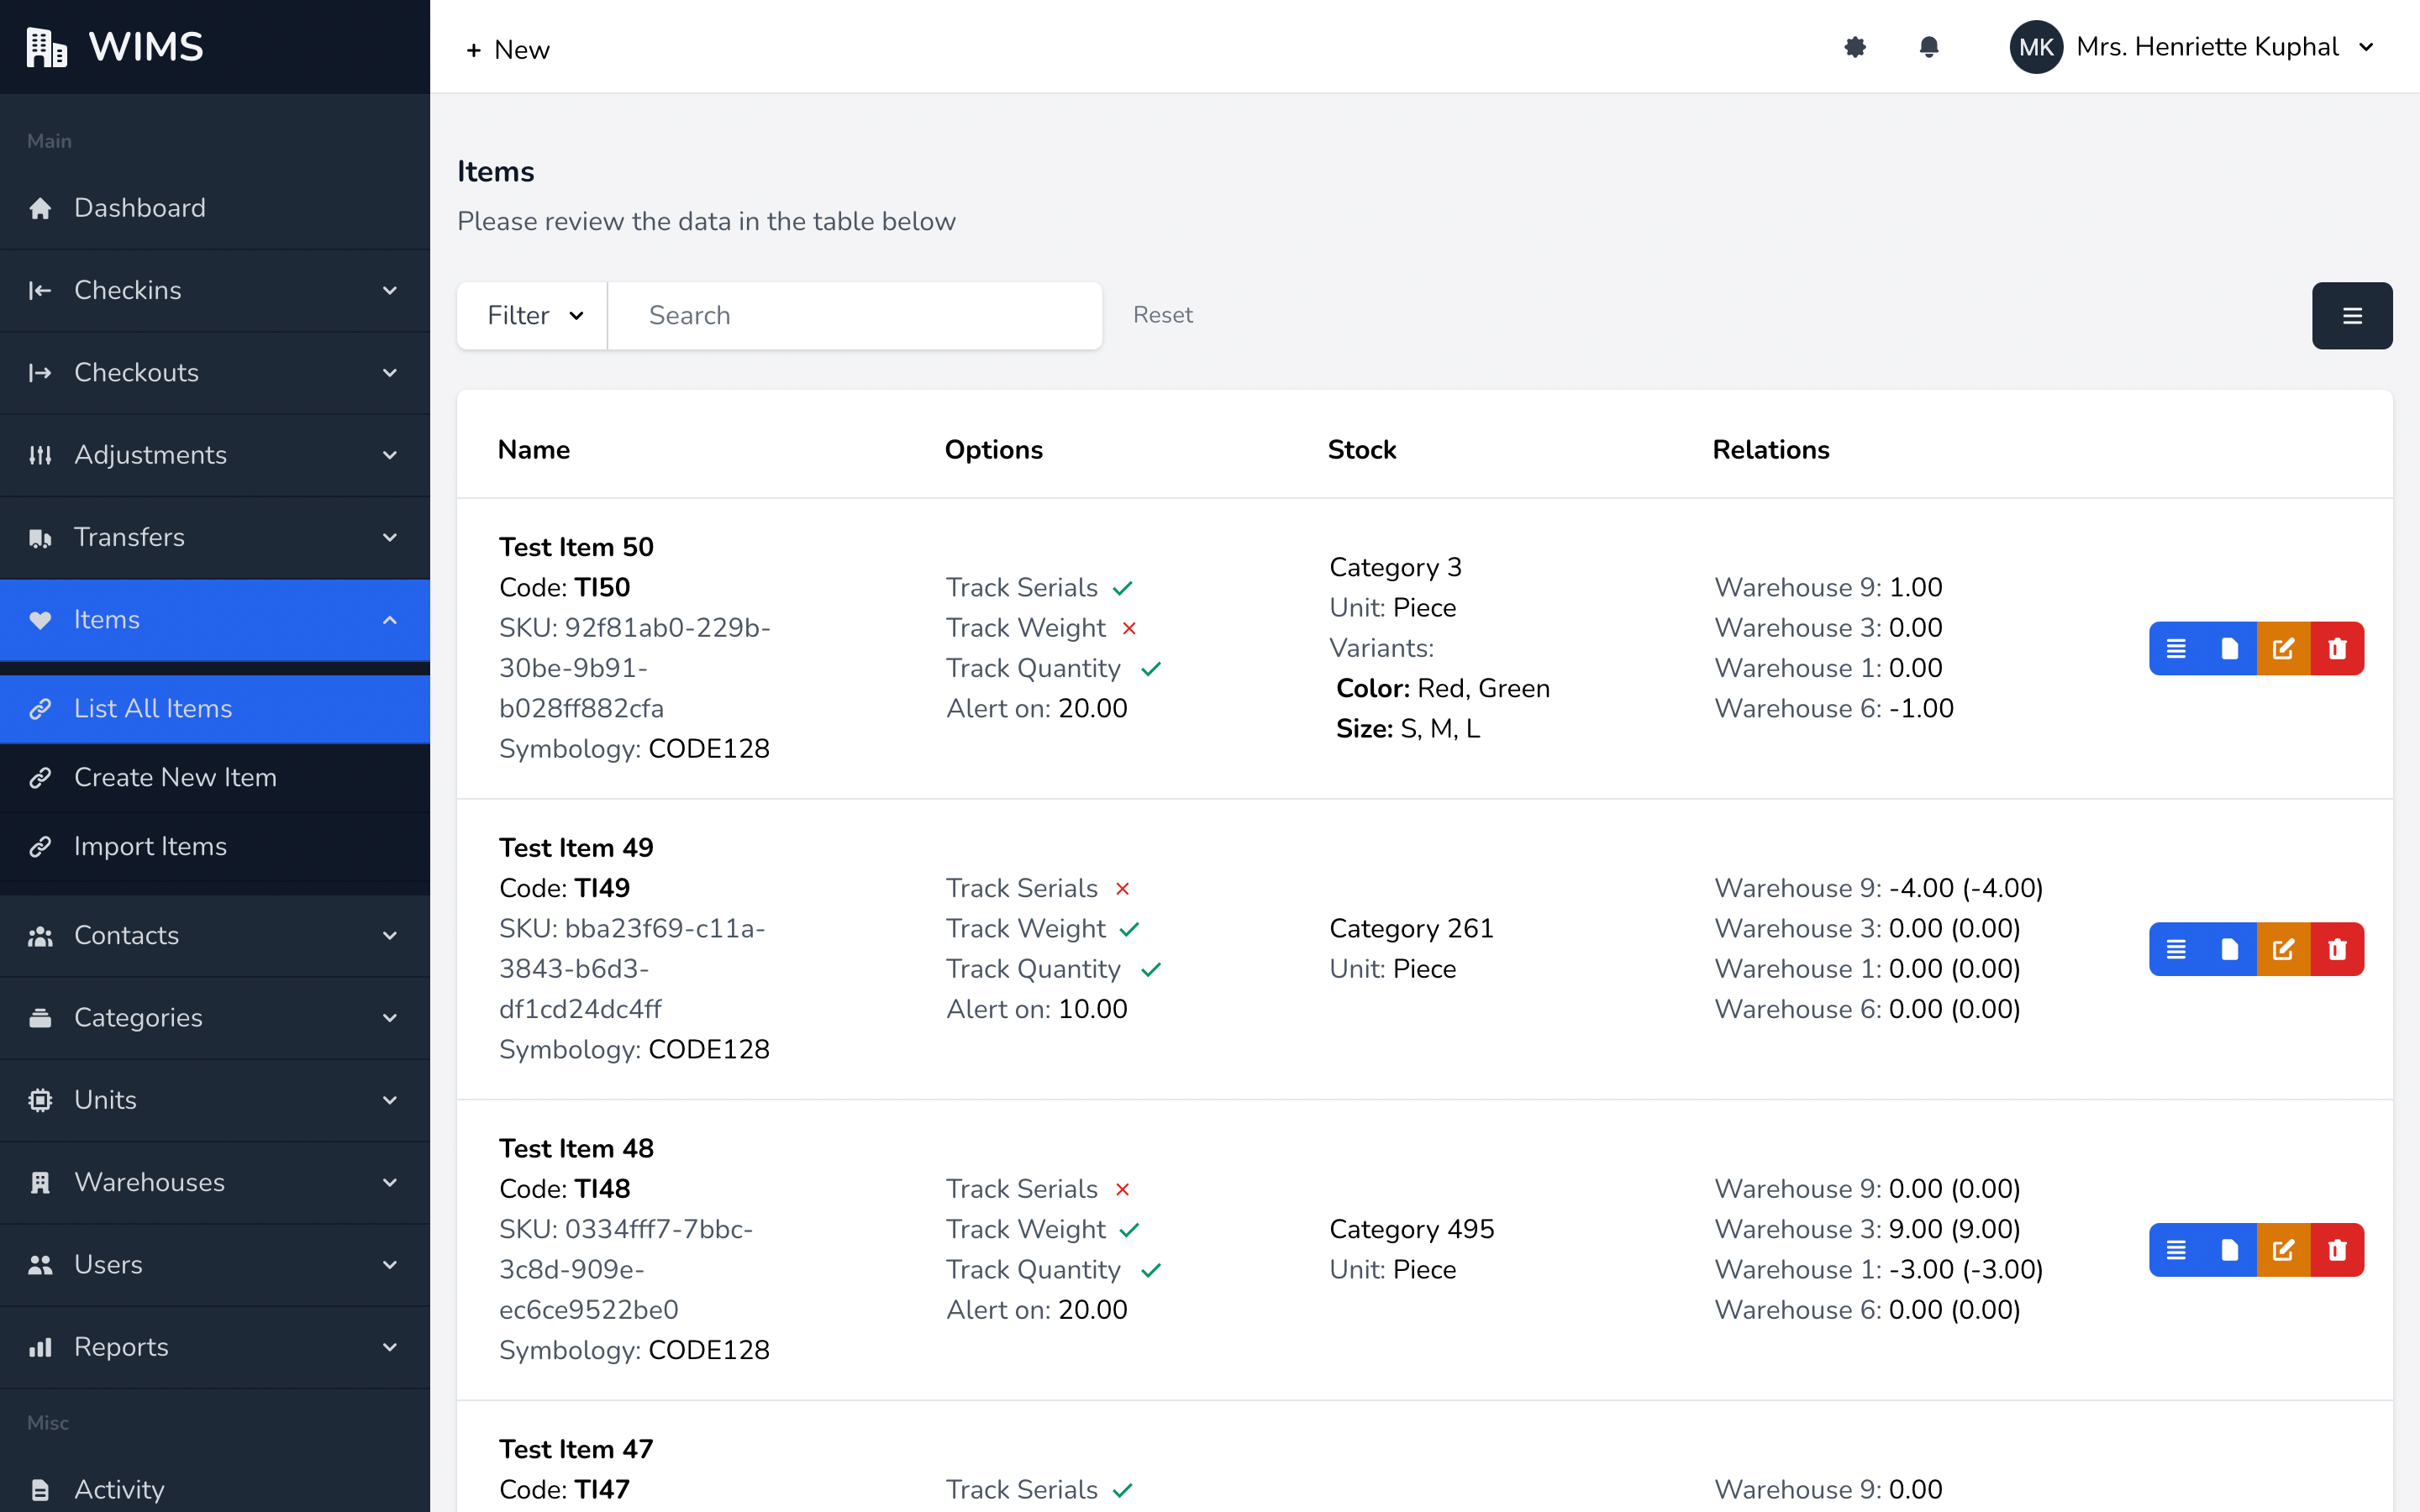Open the Filter dropdown
Viewport: 2420px width, 1512px height.
pos(533,316)
